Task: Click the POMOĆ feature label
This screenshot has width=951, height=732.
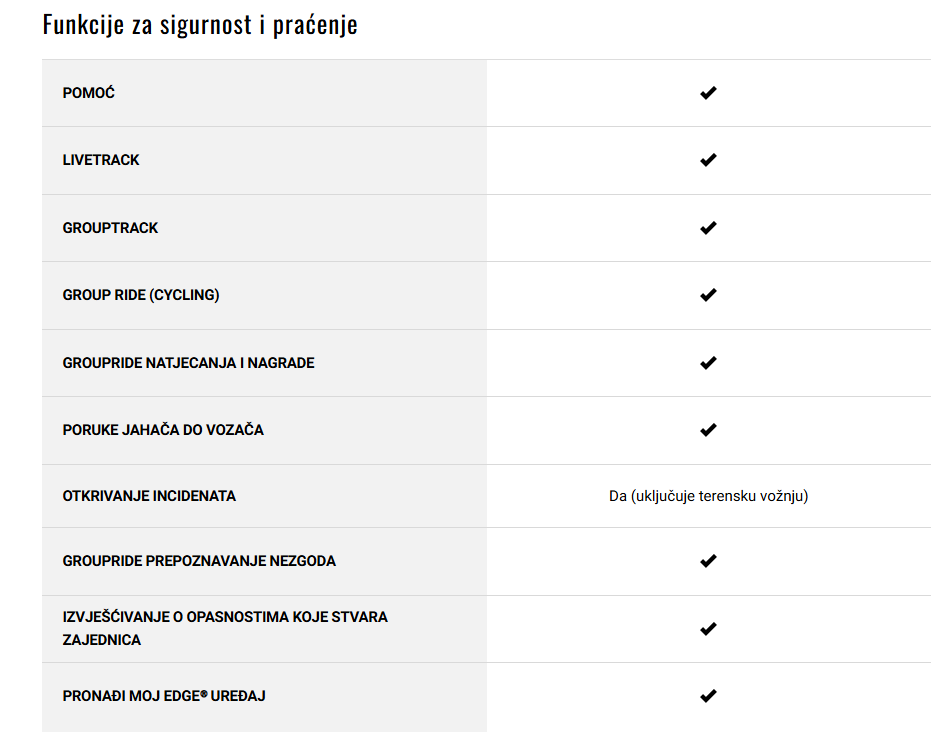Action: 89,93
